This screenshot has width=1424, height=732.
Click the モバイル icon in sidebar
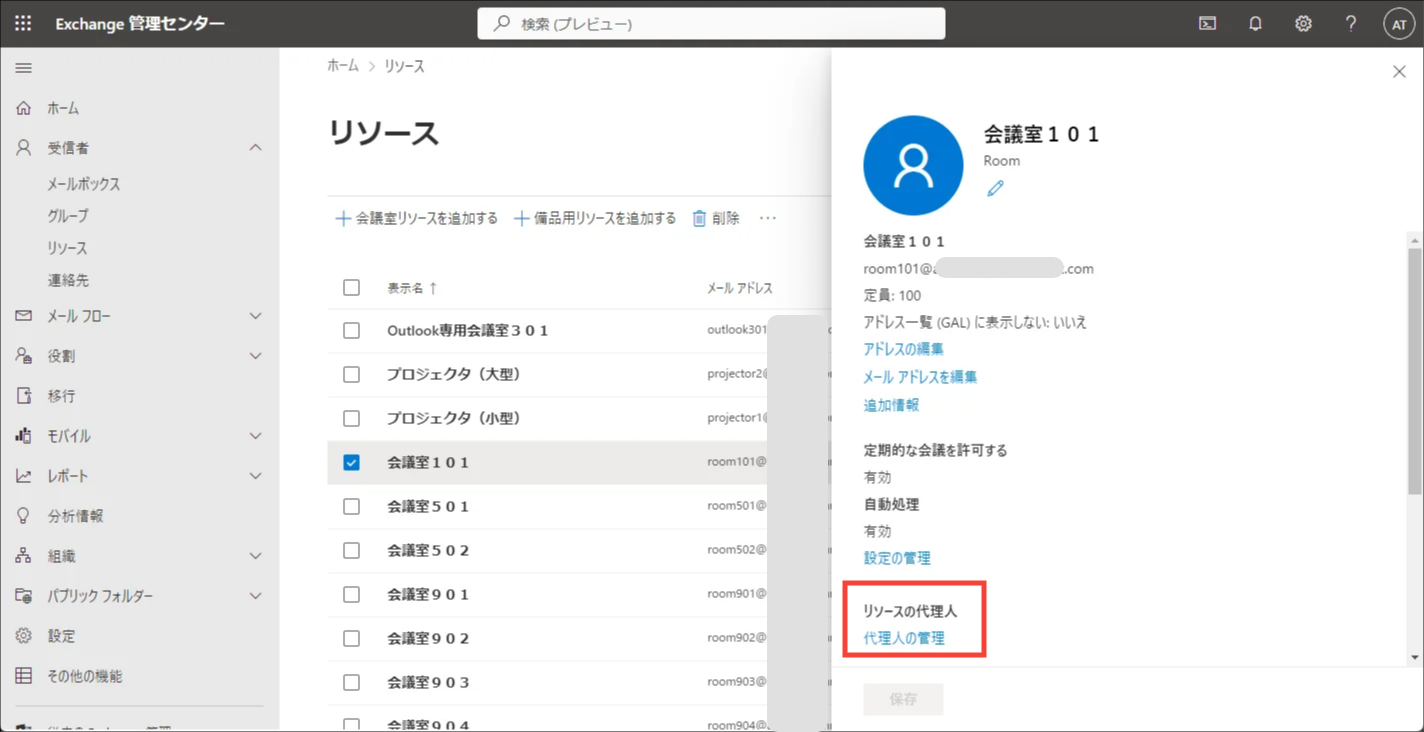point(24,436)
